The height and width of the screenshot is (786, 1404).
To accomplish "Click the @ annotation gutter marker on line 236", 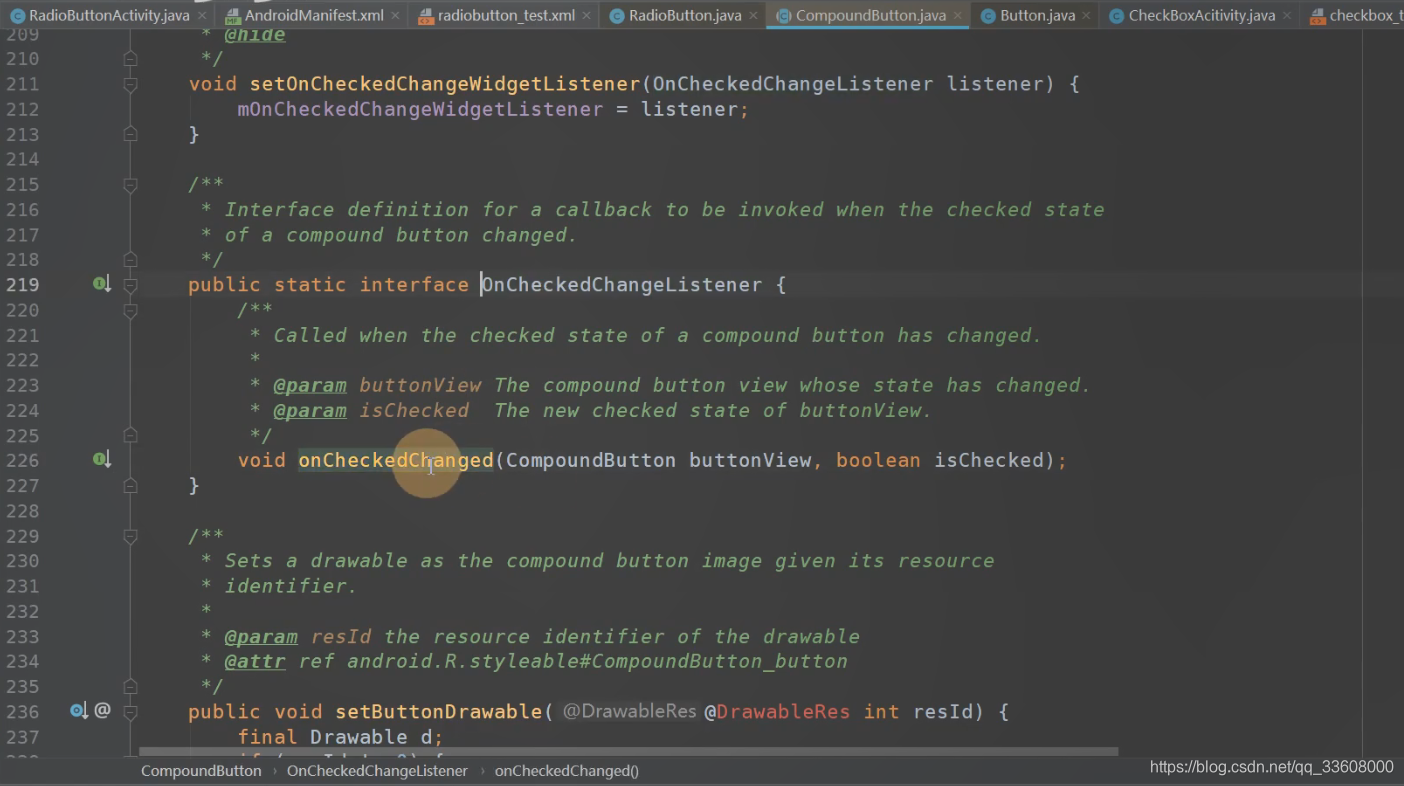I will (102, 711).
